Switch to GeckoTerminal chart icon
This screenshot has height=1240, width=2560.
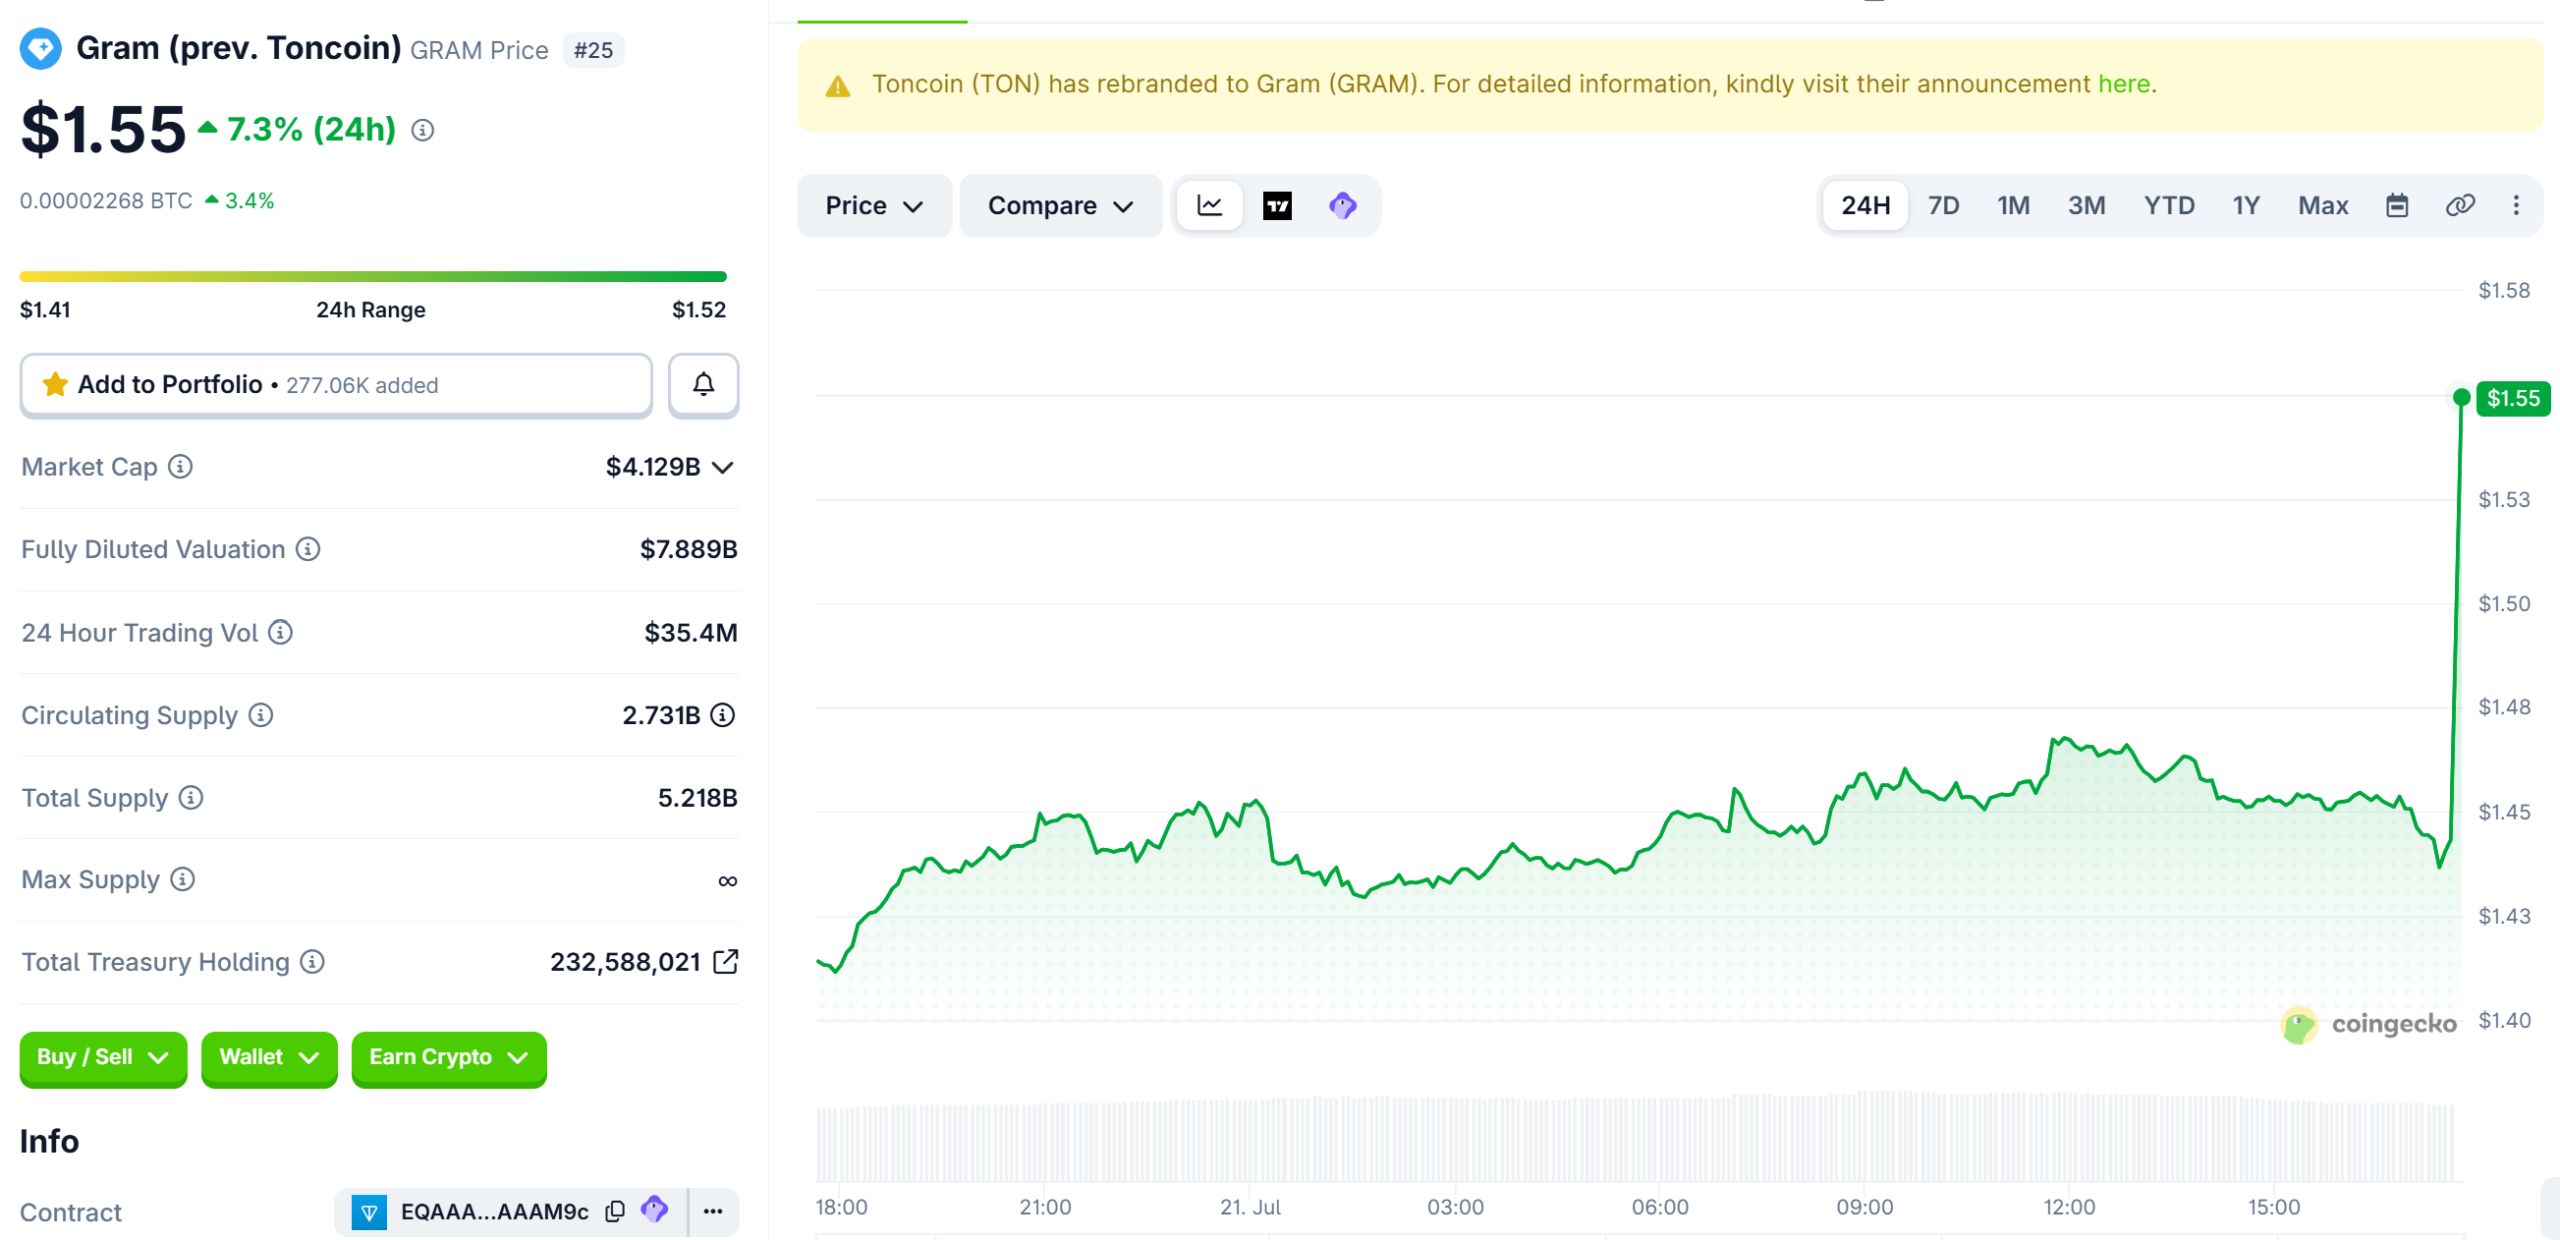[1343, 206]
